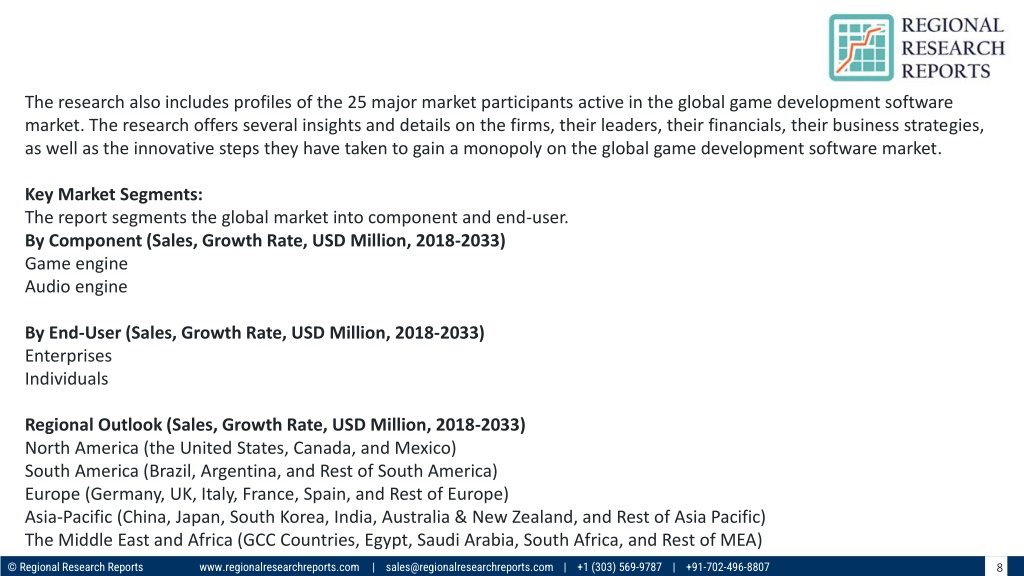Click the © Regional Research Reports footer text
Screen dimensions: 1024x576
75,567
